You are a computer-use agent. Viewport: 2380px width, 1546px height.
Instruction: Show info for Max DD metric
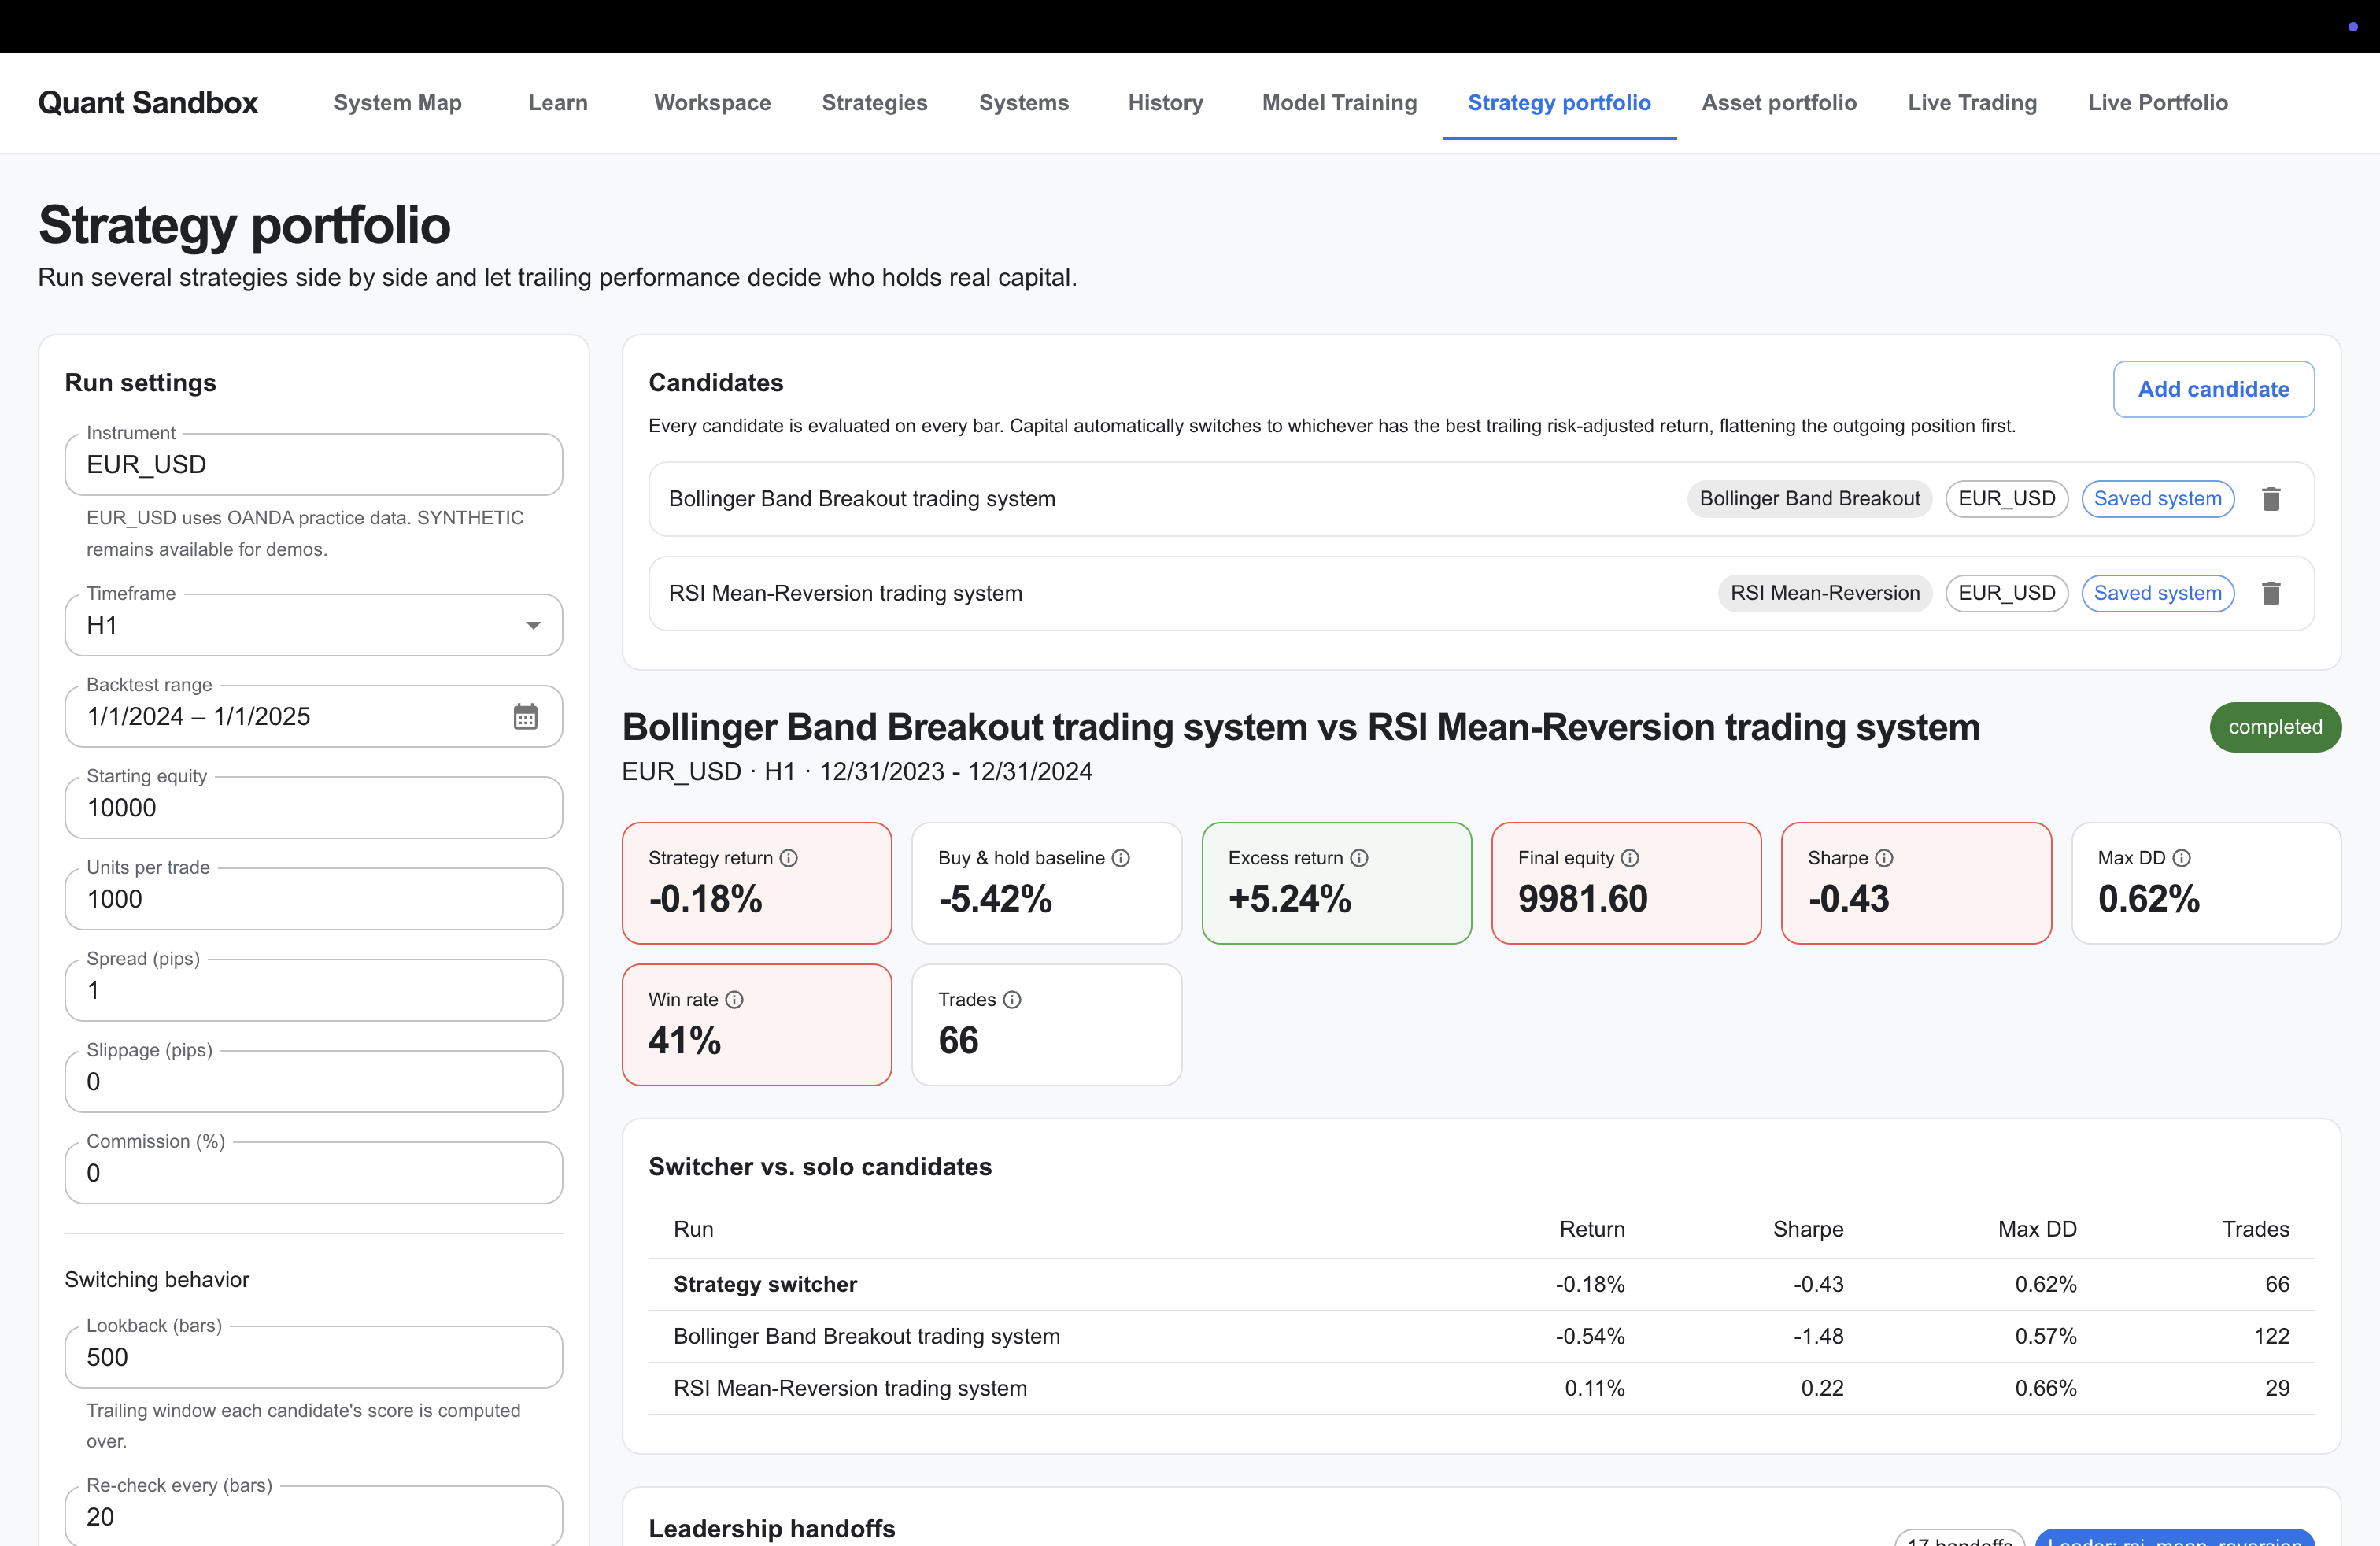(2182, 858)
